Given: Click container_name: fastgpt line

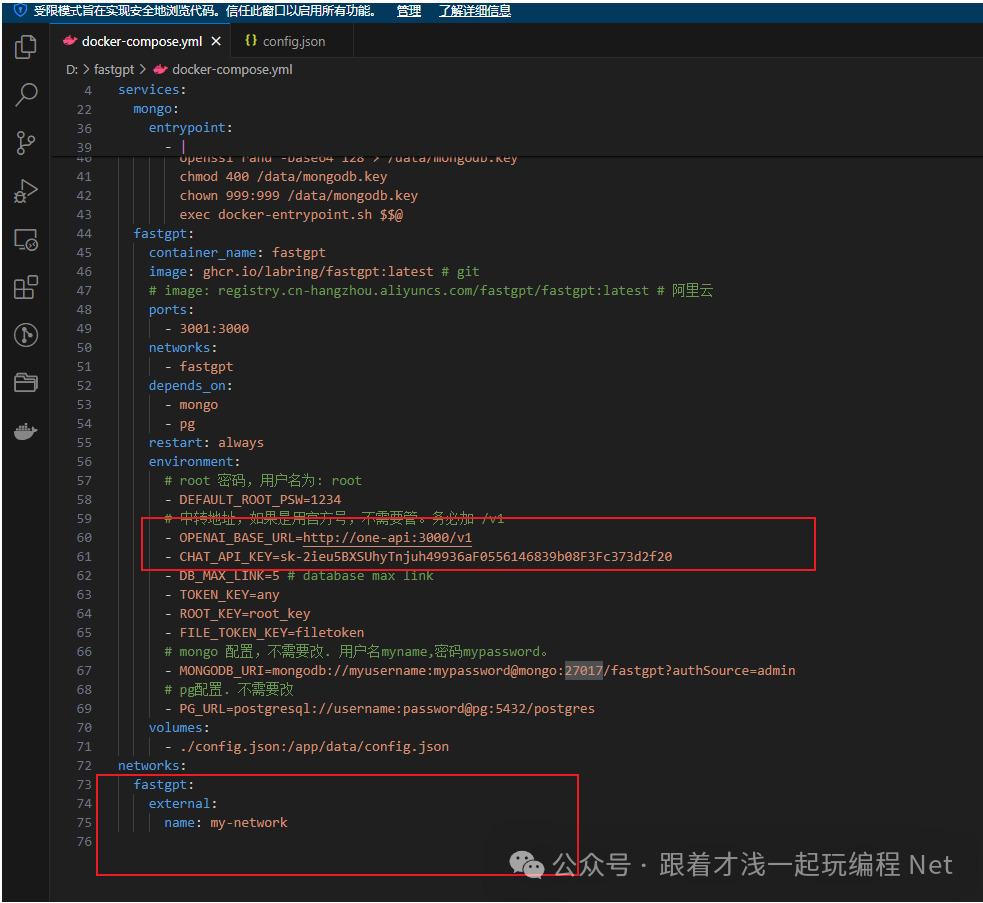Looking at the screenshot, I should tap(237, 252).
